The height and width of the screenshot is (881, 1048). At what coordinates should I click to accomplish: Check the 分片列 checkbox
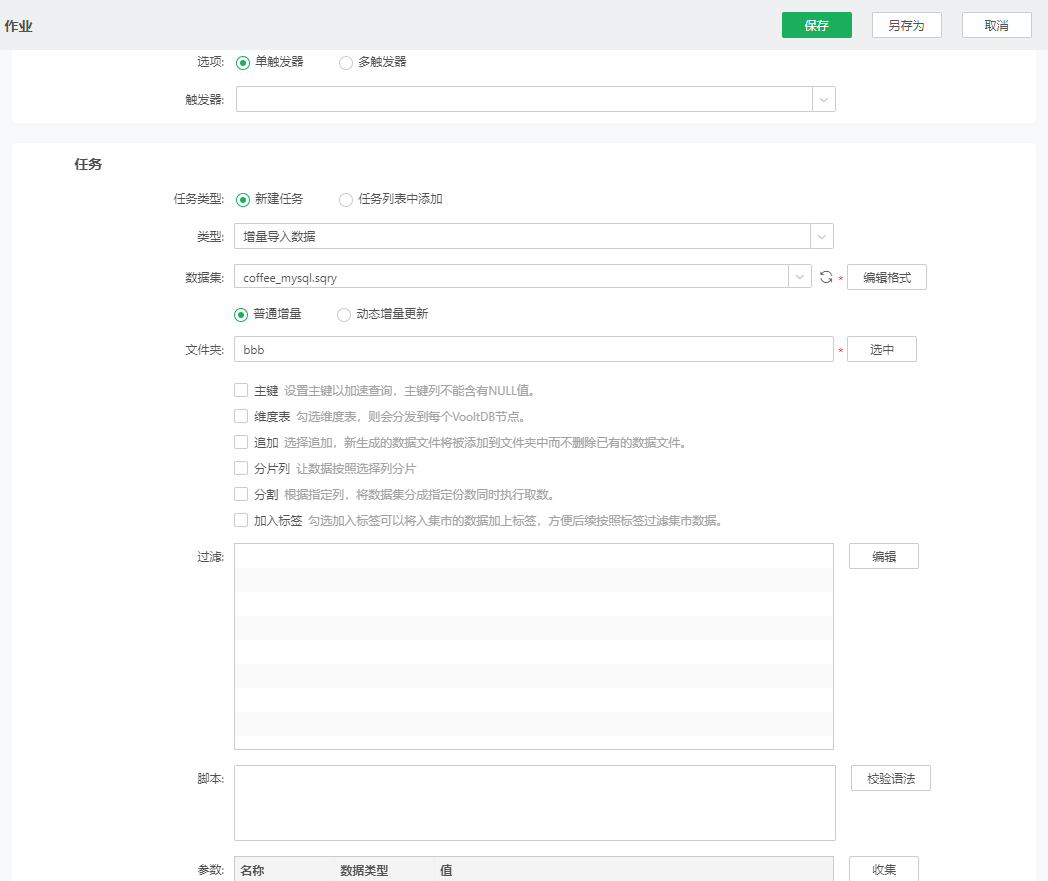click(x=239, y=467)
